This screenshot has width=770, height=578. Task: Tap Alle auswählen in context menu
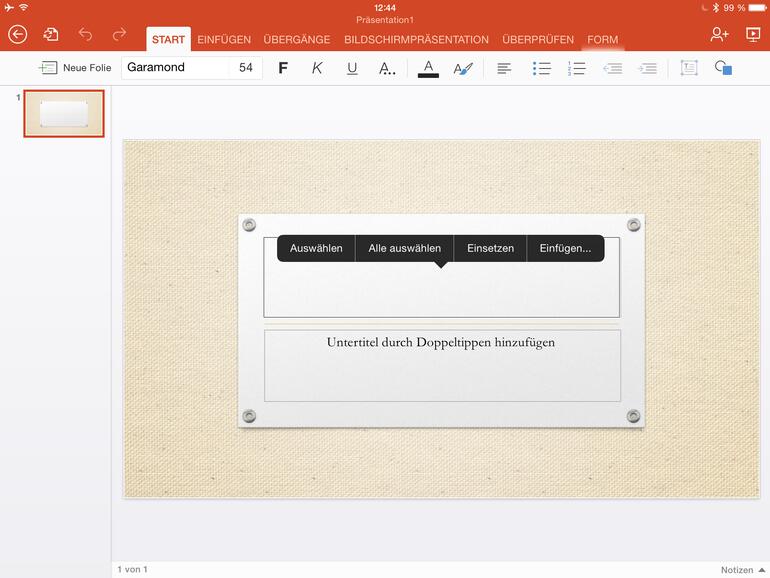(x=404, y=248)
